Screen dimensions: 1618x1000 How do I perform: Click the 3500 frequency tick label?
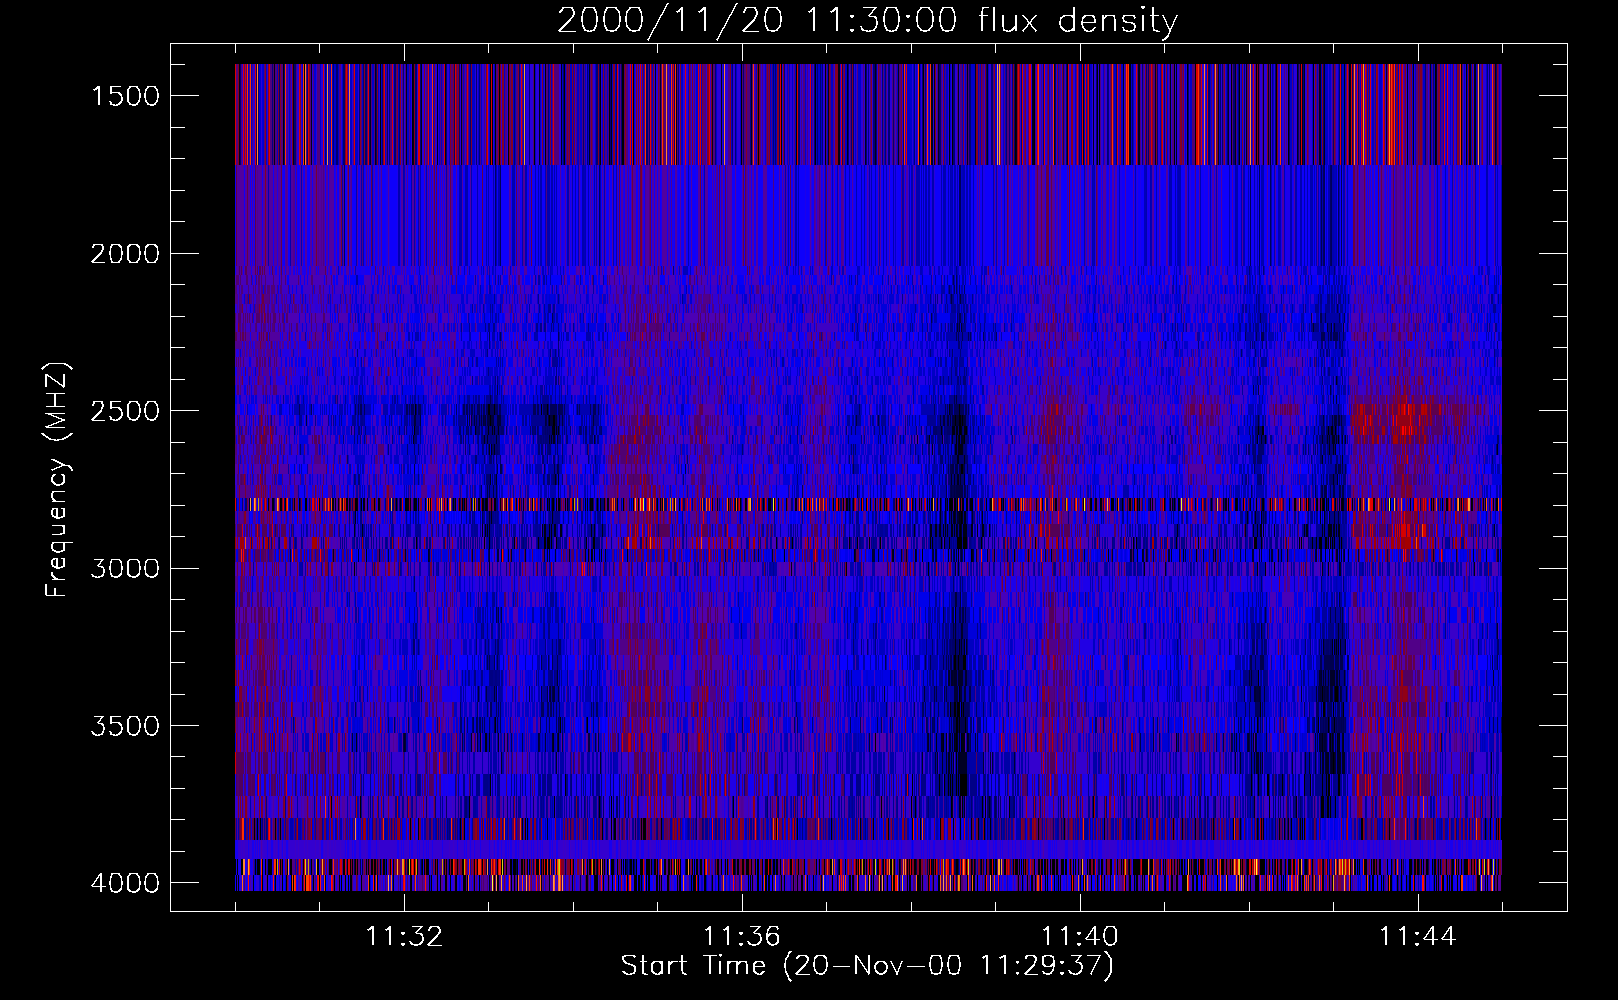click(125, 726)
